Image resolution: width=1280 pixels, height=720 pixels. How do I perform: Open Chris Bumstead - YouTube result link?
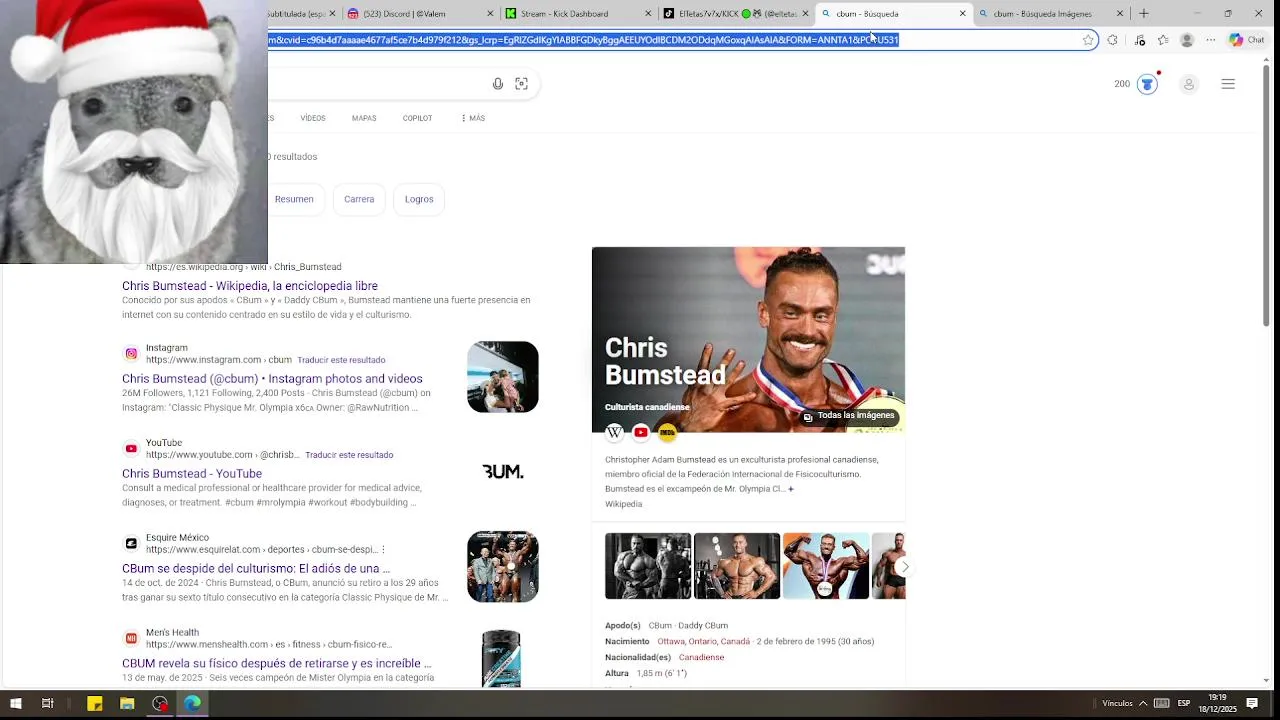tap(192, 474)
